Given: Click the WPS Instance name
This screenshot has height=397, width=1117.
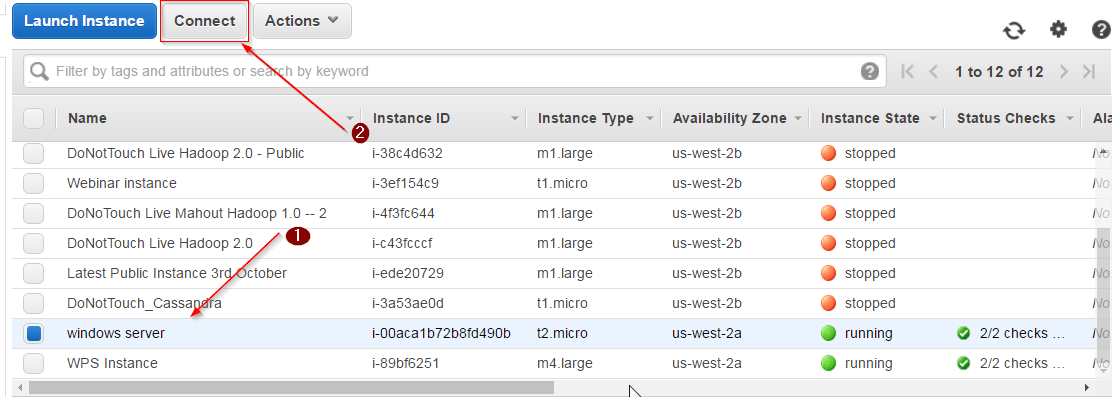Looking at the screenshot, I should (x=112, y=363).
